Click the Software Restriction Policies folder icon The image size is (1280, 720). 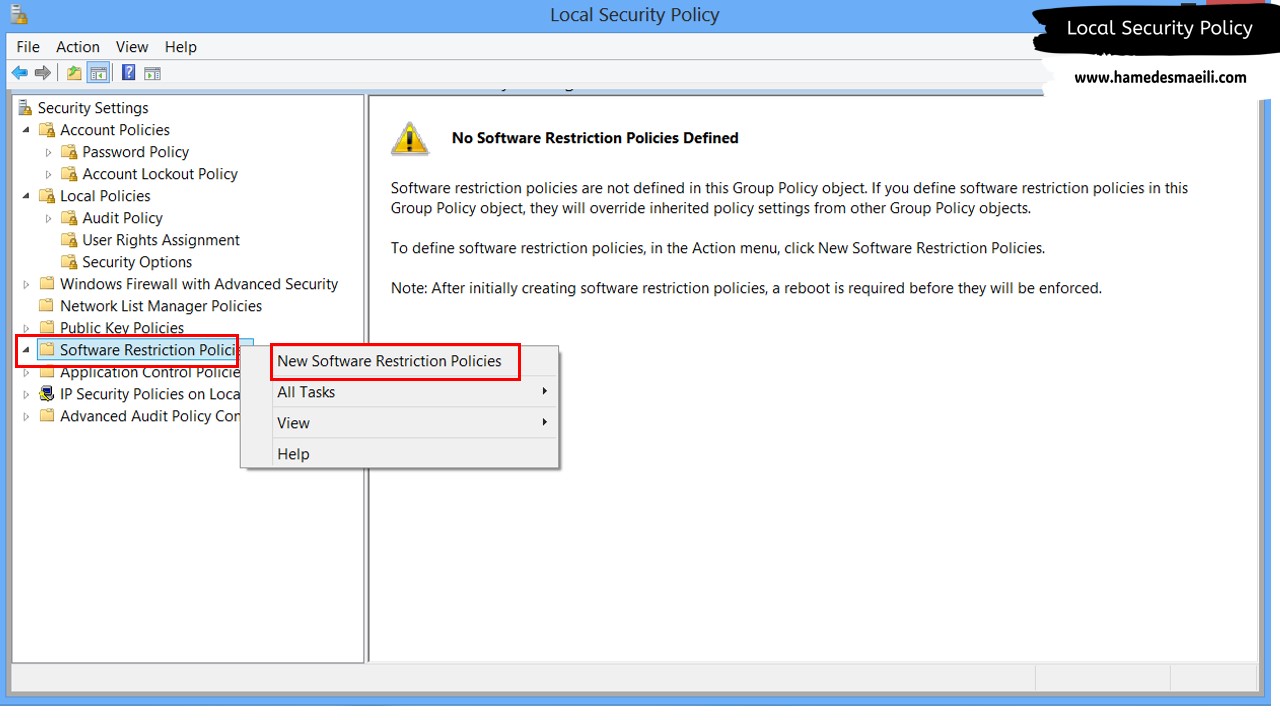click(x=46, y=350)
